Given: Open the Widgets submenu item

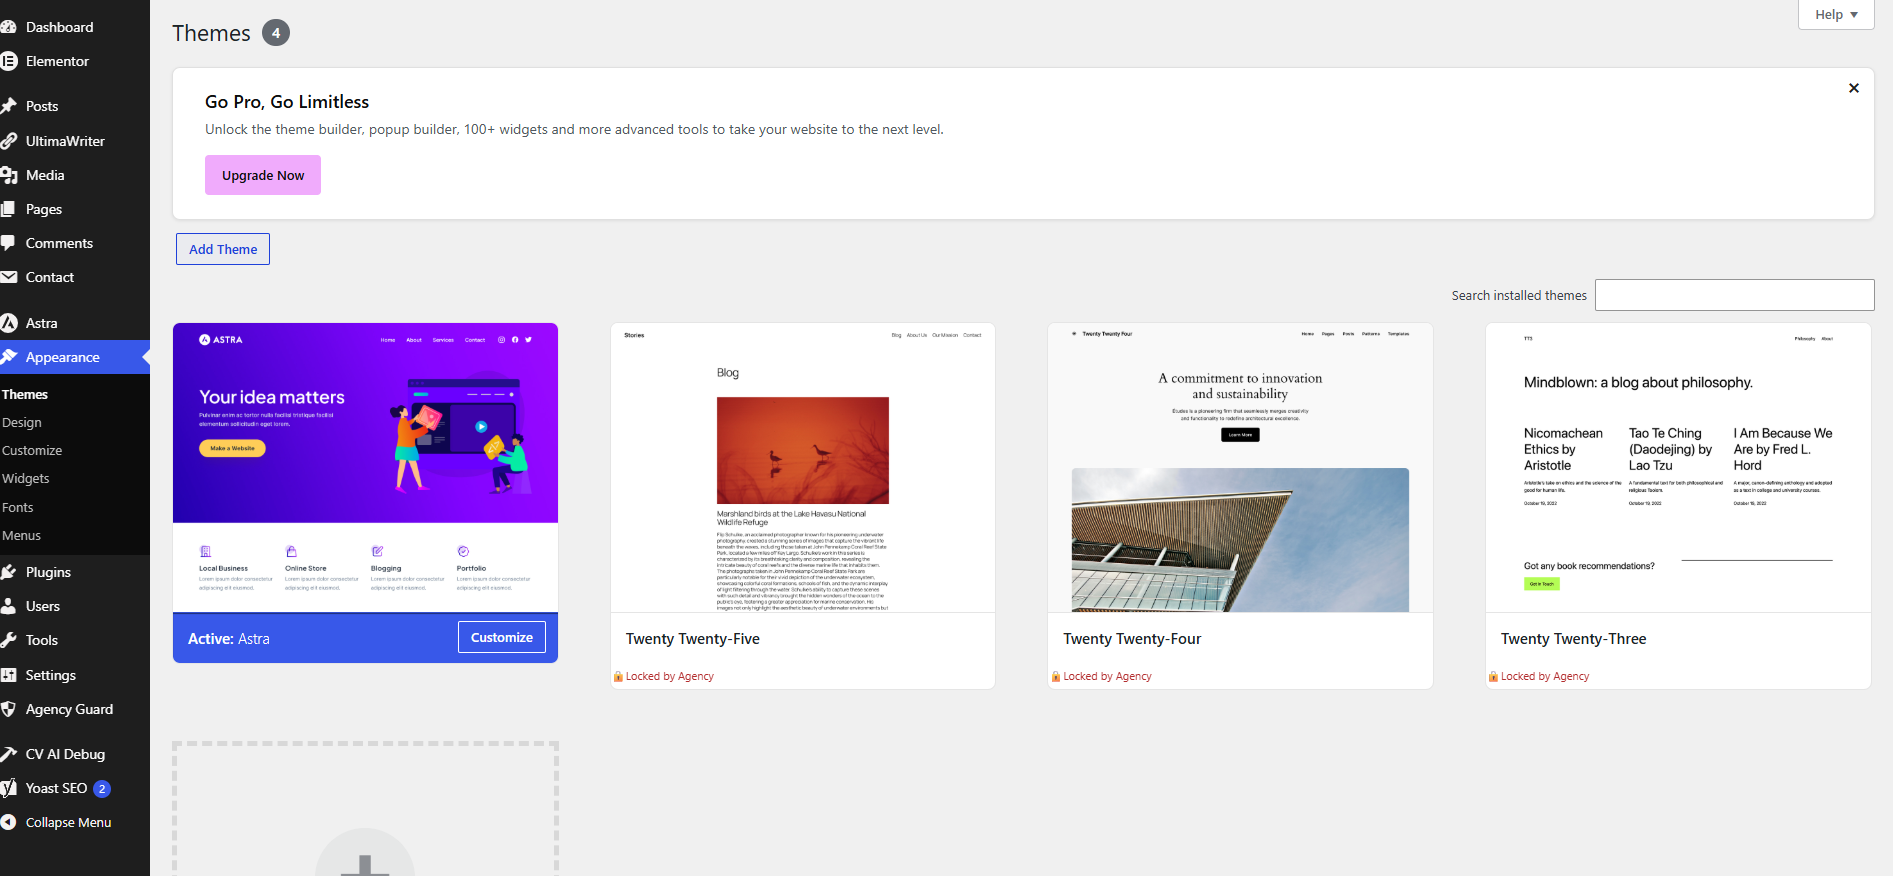Looking at the screenshot, I should [x=26, y=478].
